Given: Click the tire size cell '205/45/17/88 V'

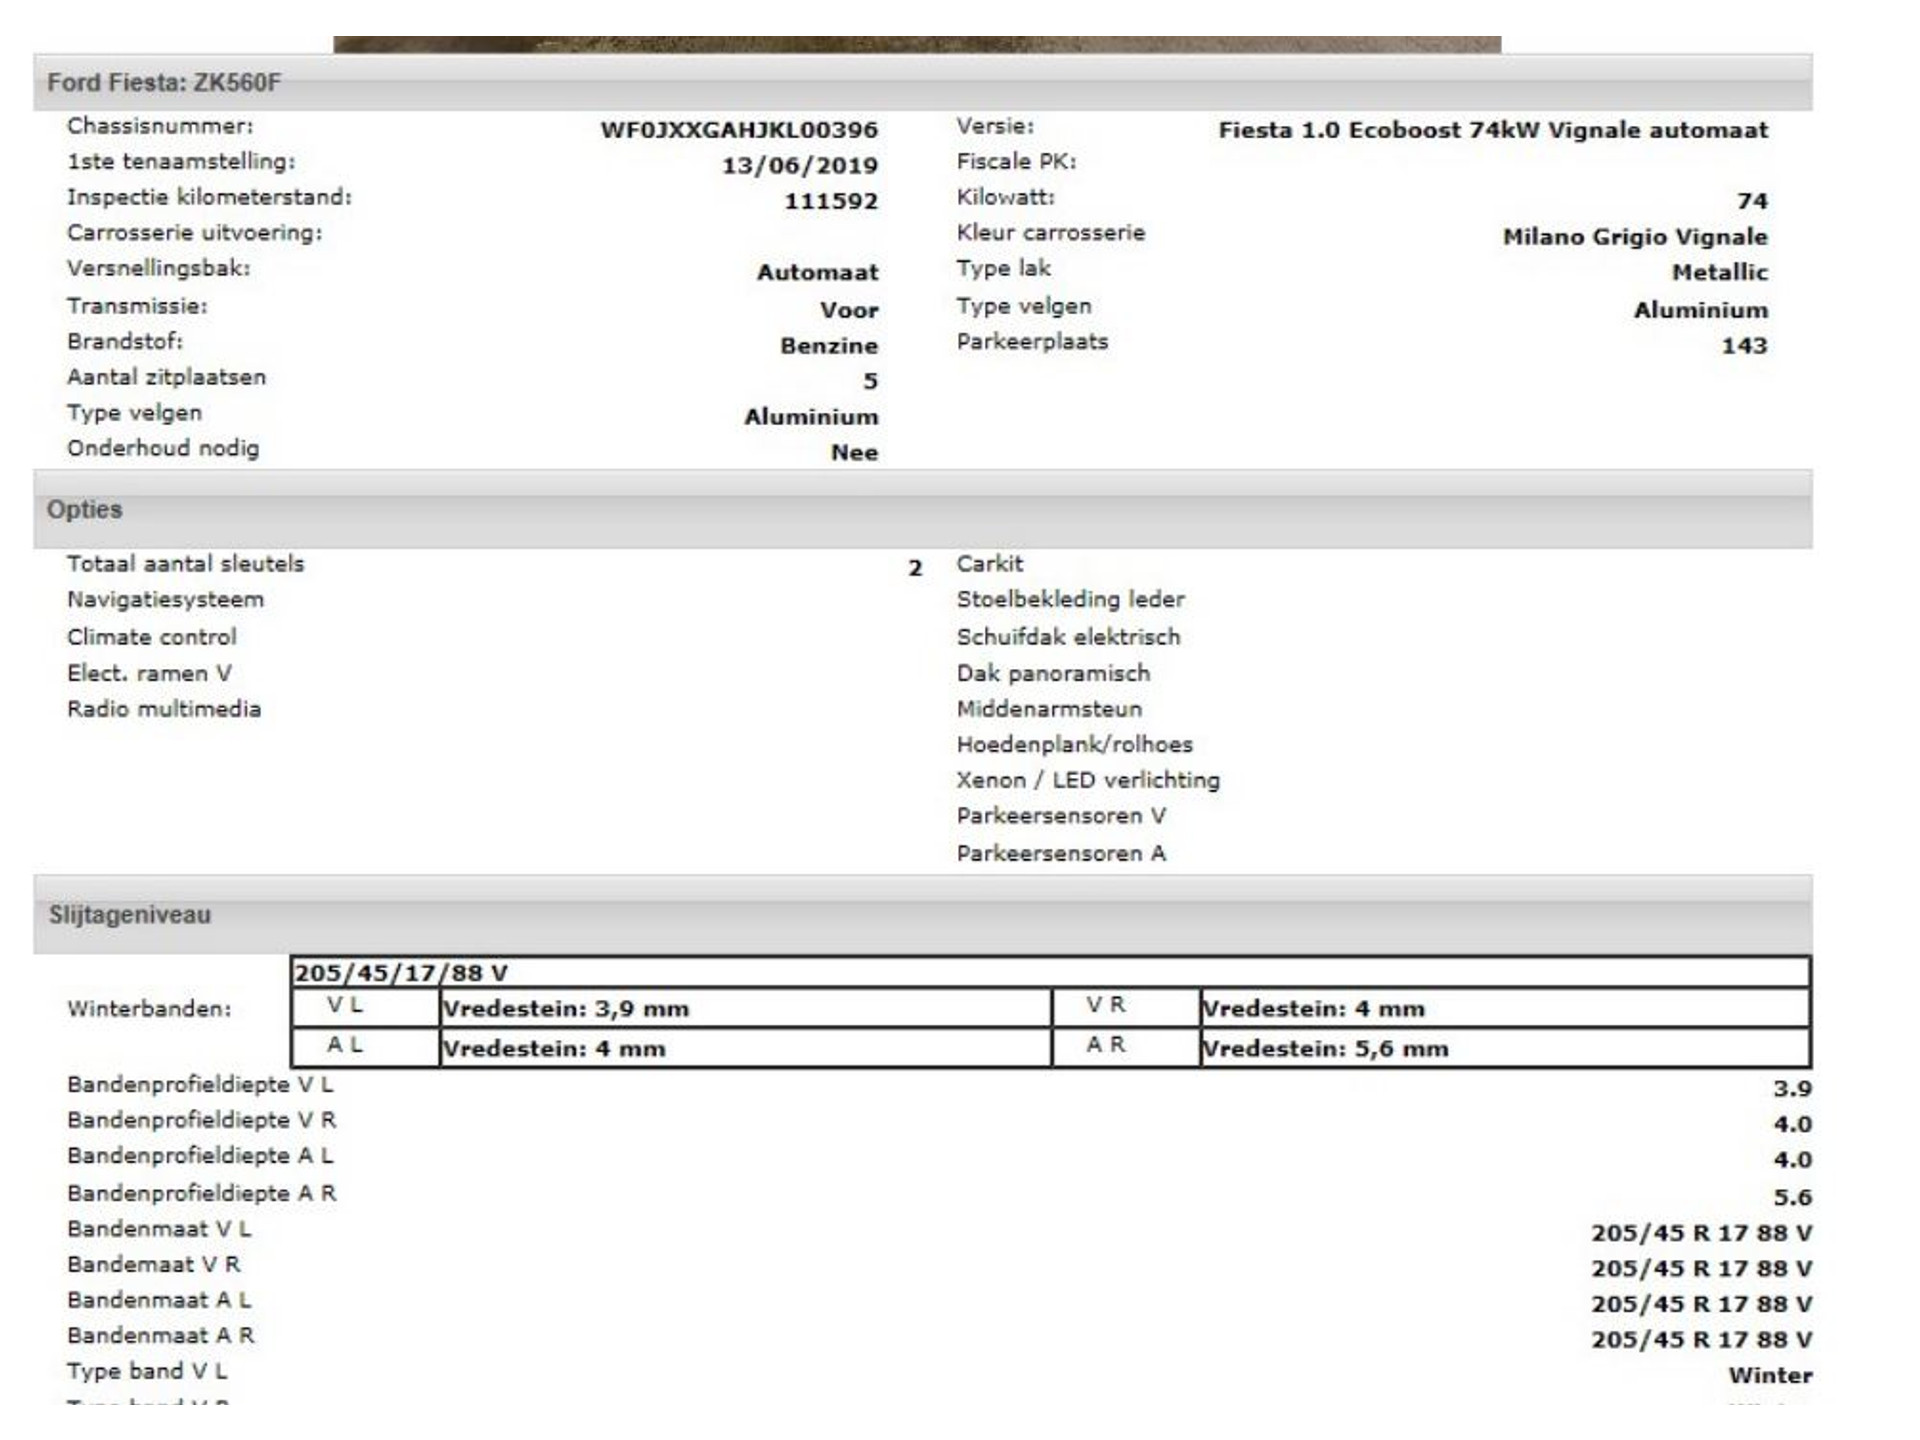Looking at the screenshot, I should [1050, 972].
